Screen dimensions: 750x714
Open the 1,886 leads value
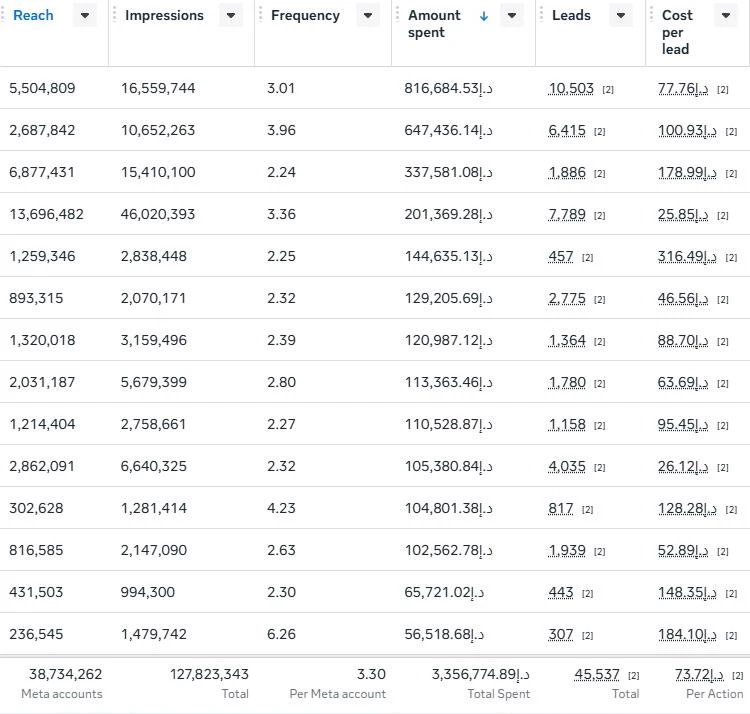(x=567, y=173)
